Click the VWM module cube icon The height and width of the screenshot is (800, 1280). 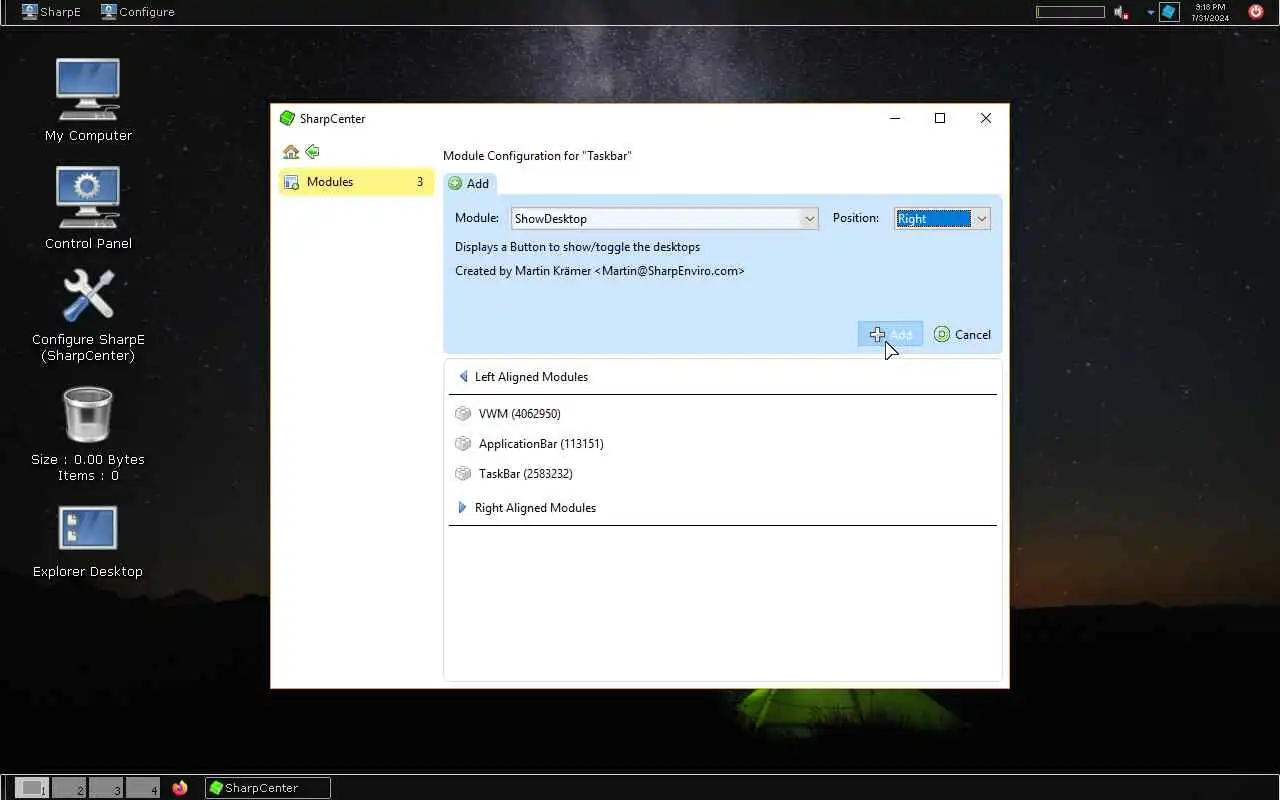(462, 413)
